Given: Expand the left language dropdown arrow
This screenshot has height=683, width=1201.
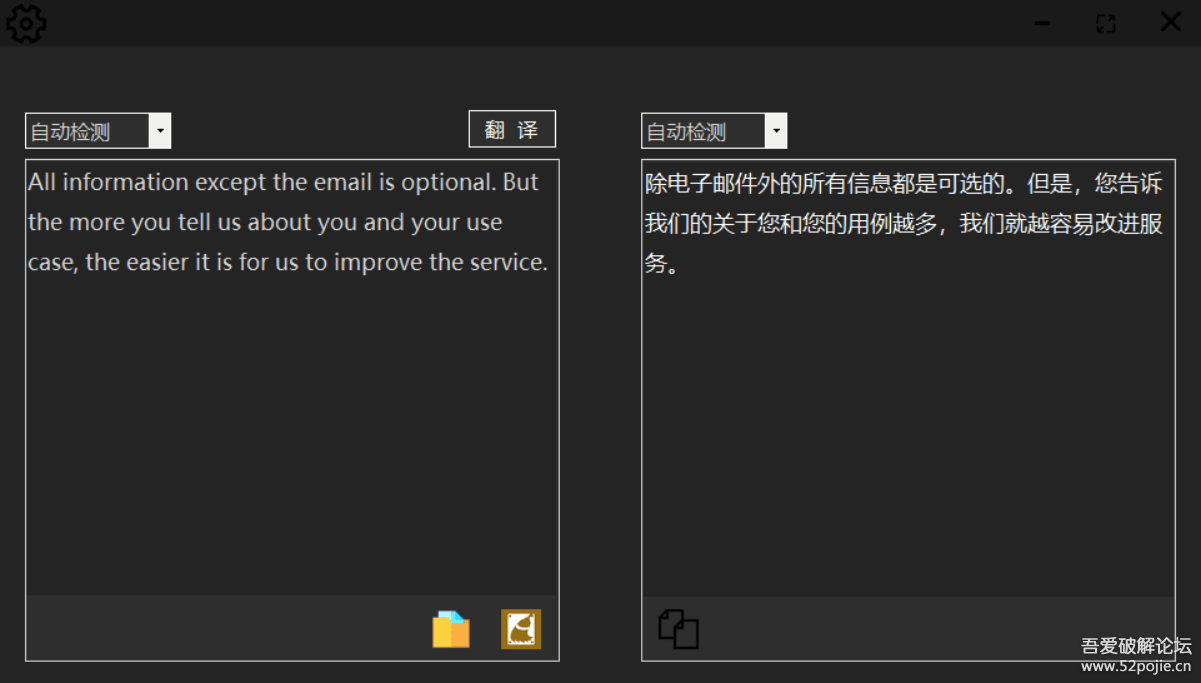Looking at the screenshot, I should tap(160, 130).
